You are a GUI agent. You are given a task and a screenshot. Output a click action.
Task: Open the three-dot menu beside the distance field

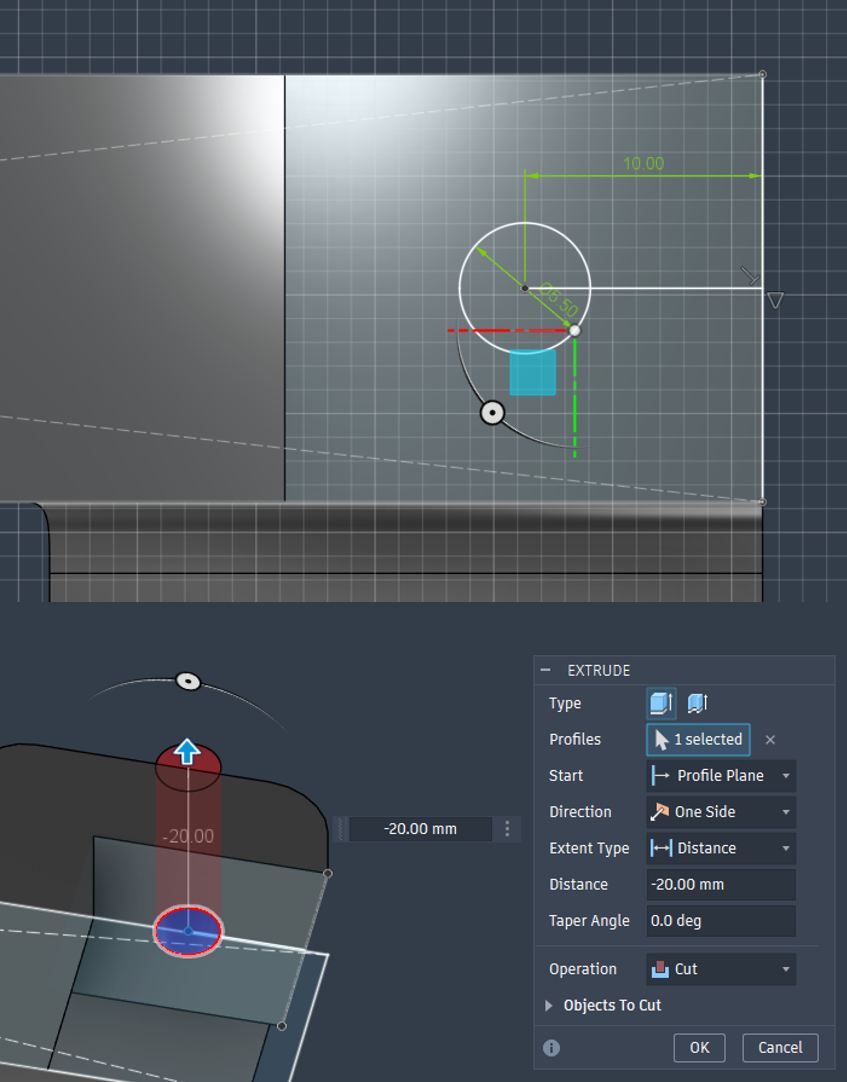tap(505, 828)
